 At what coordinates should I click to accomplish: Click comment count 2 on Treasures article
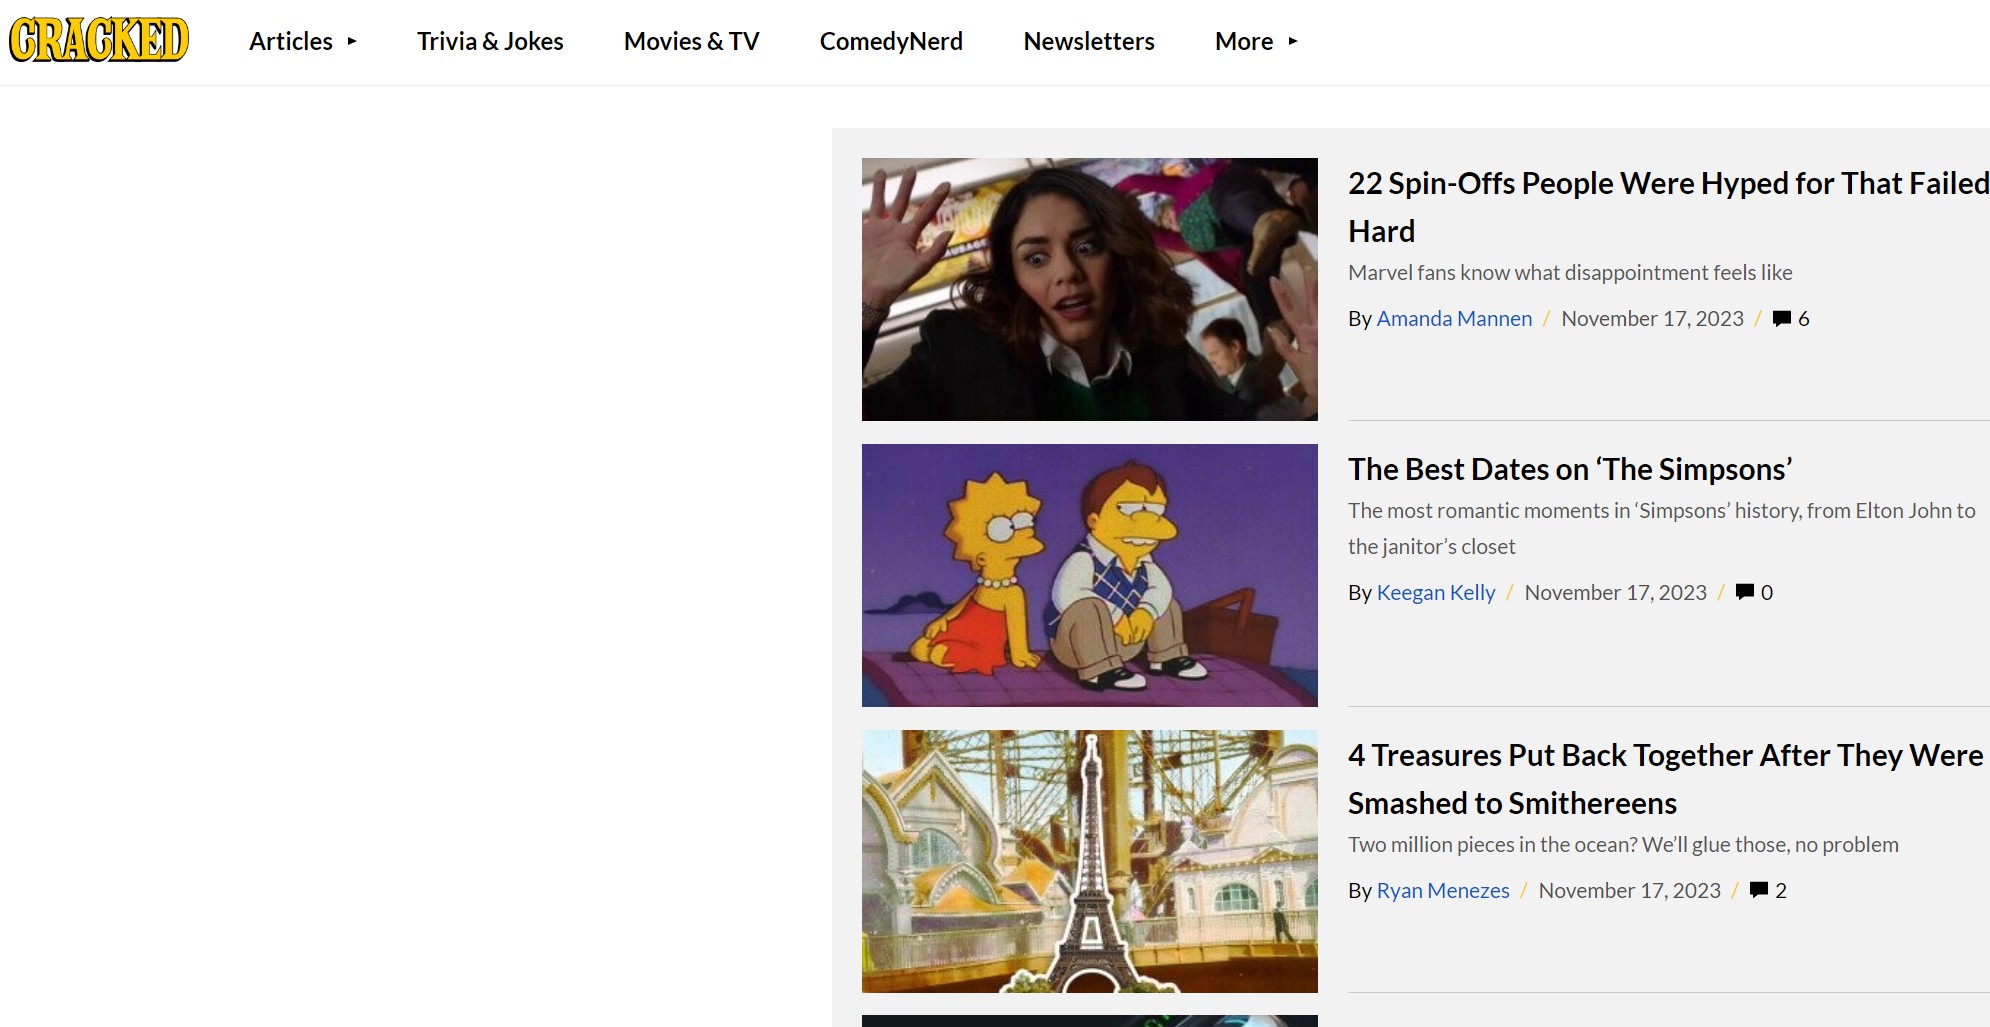coord(1781,891)
